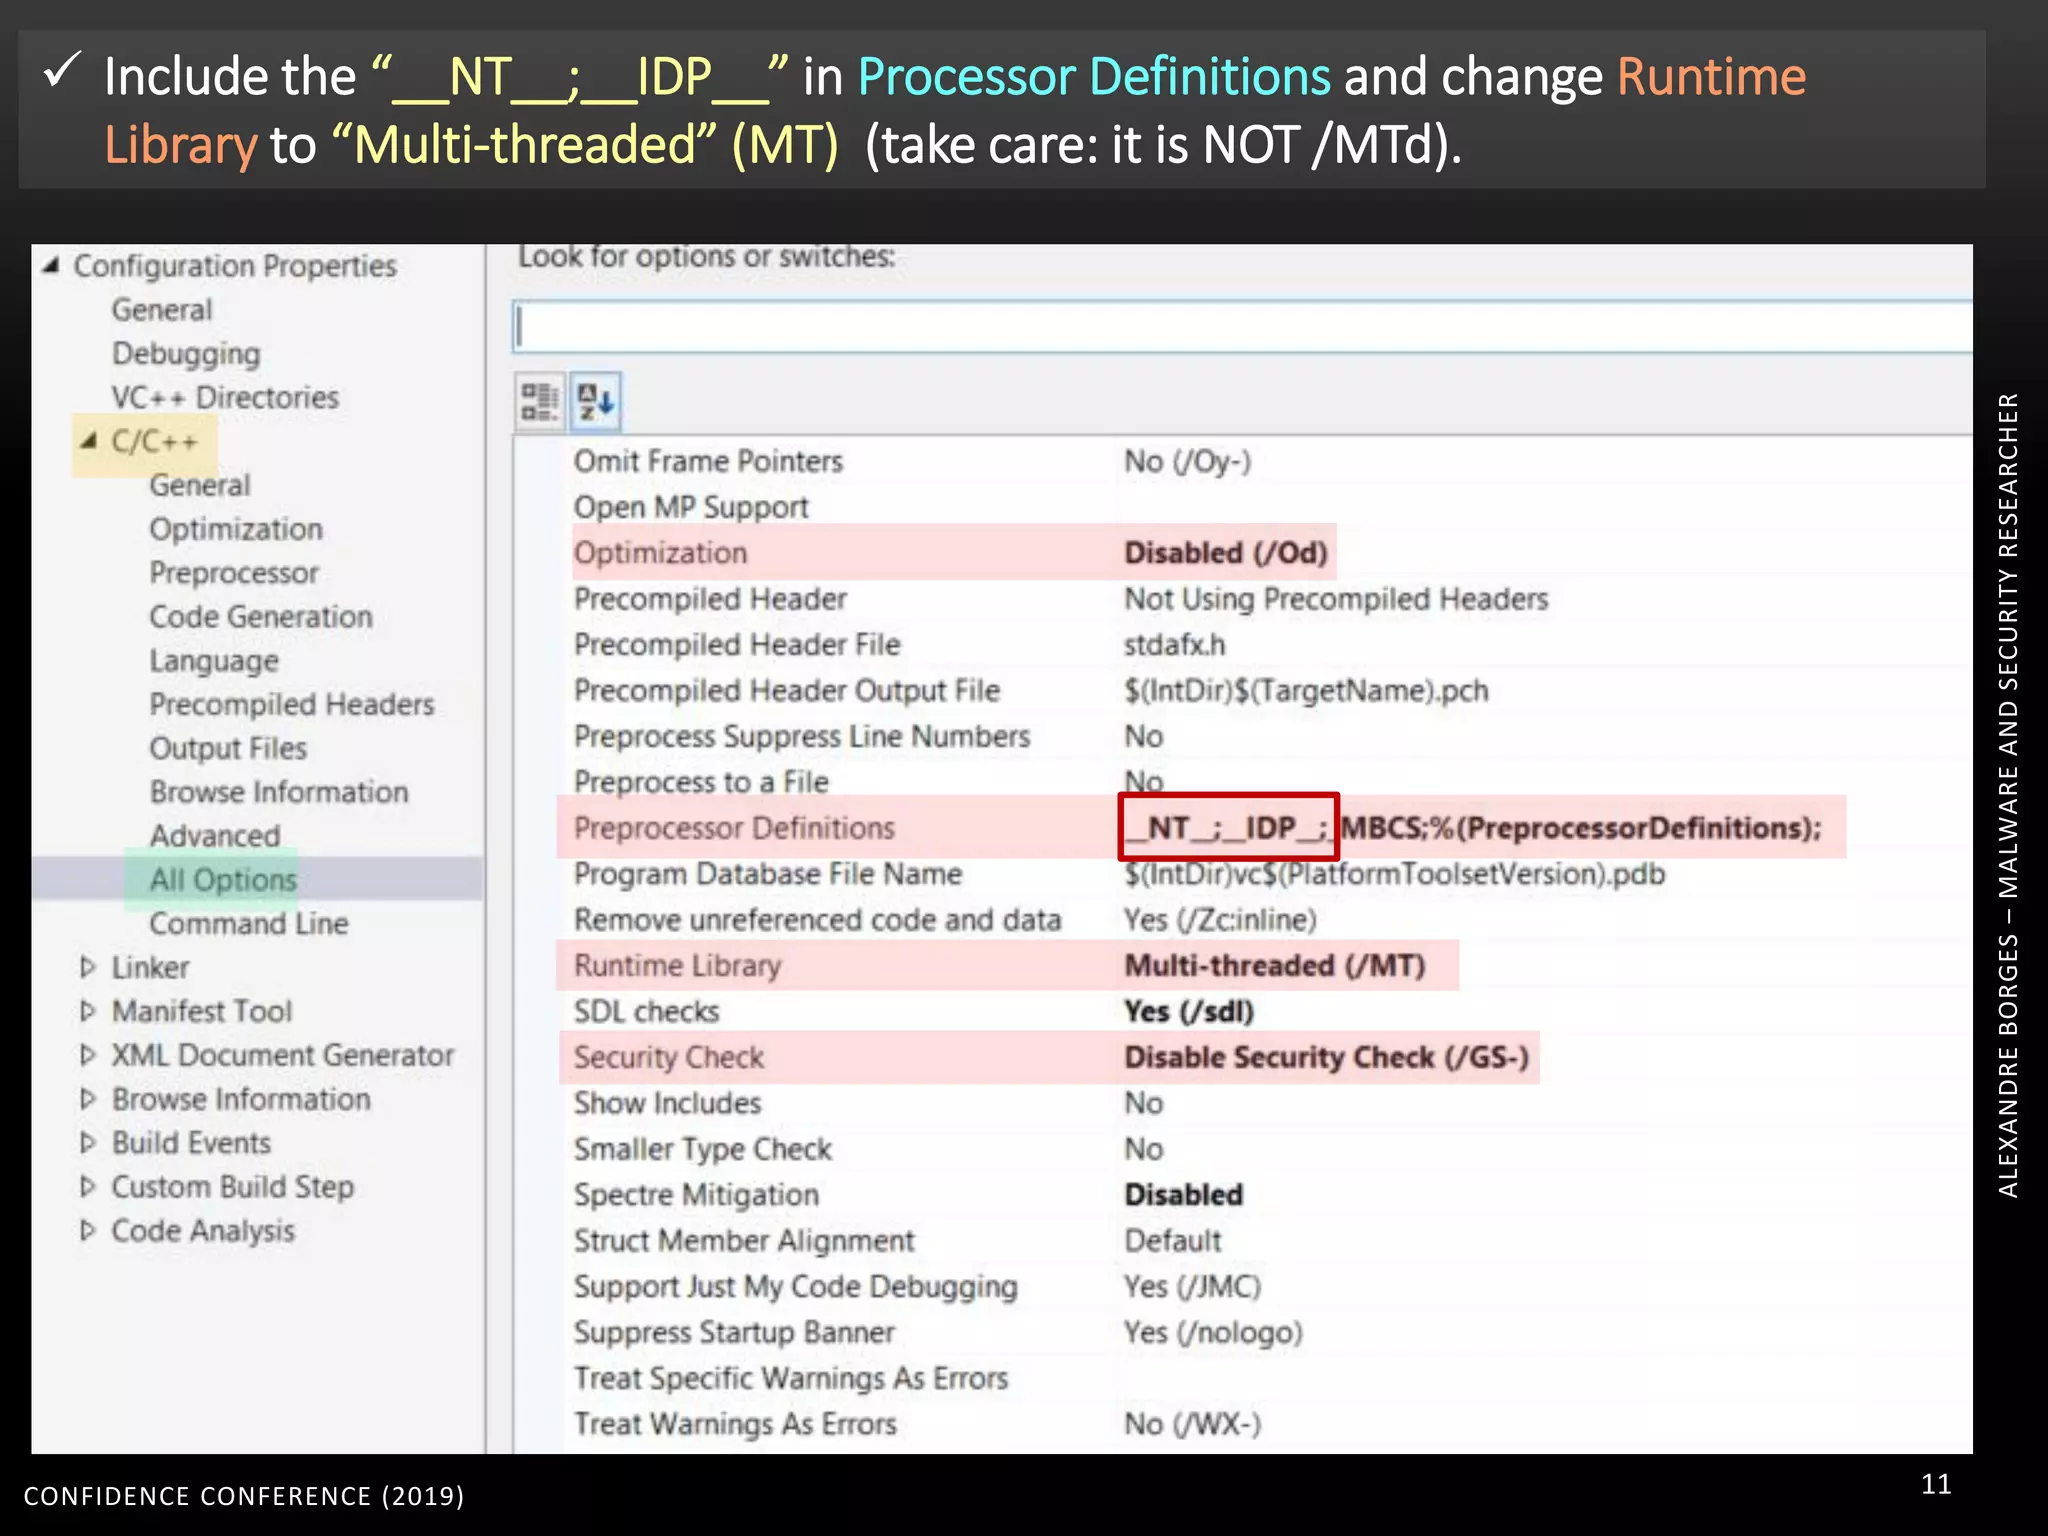Screen dimensions: 2048x1536
Task: Open the Advanced page under C/C++
Action: (x=215, y=836)
